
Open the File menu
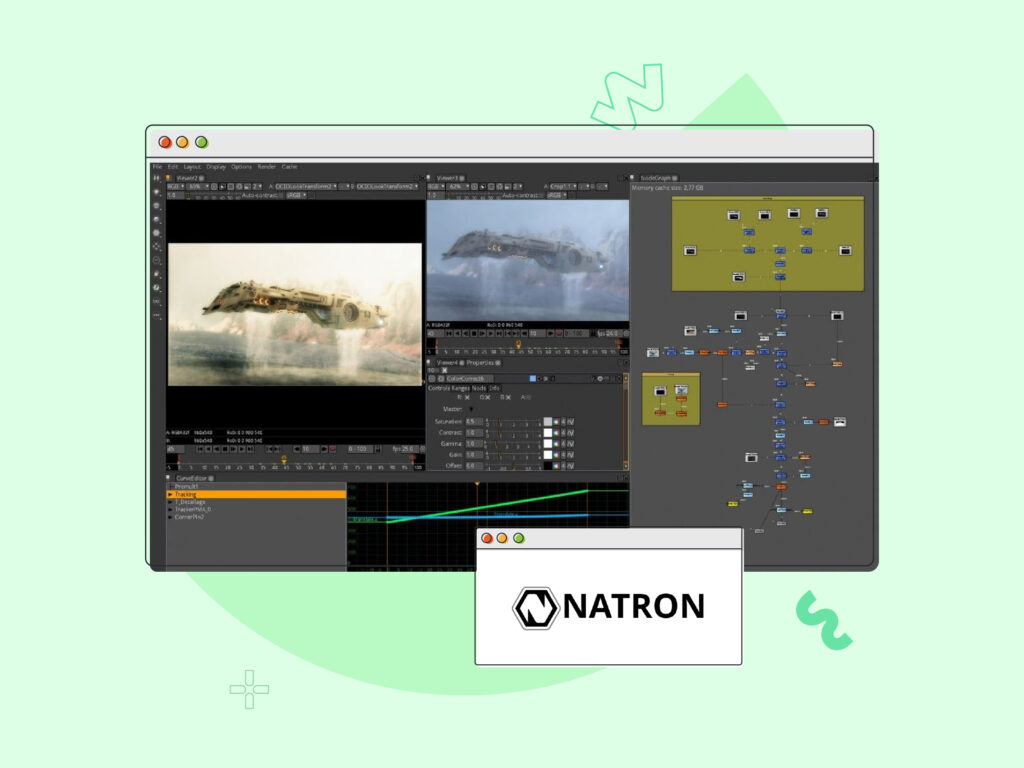point(157,167)
